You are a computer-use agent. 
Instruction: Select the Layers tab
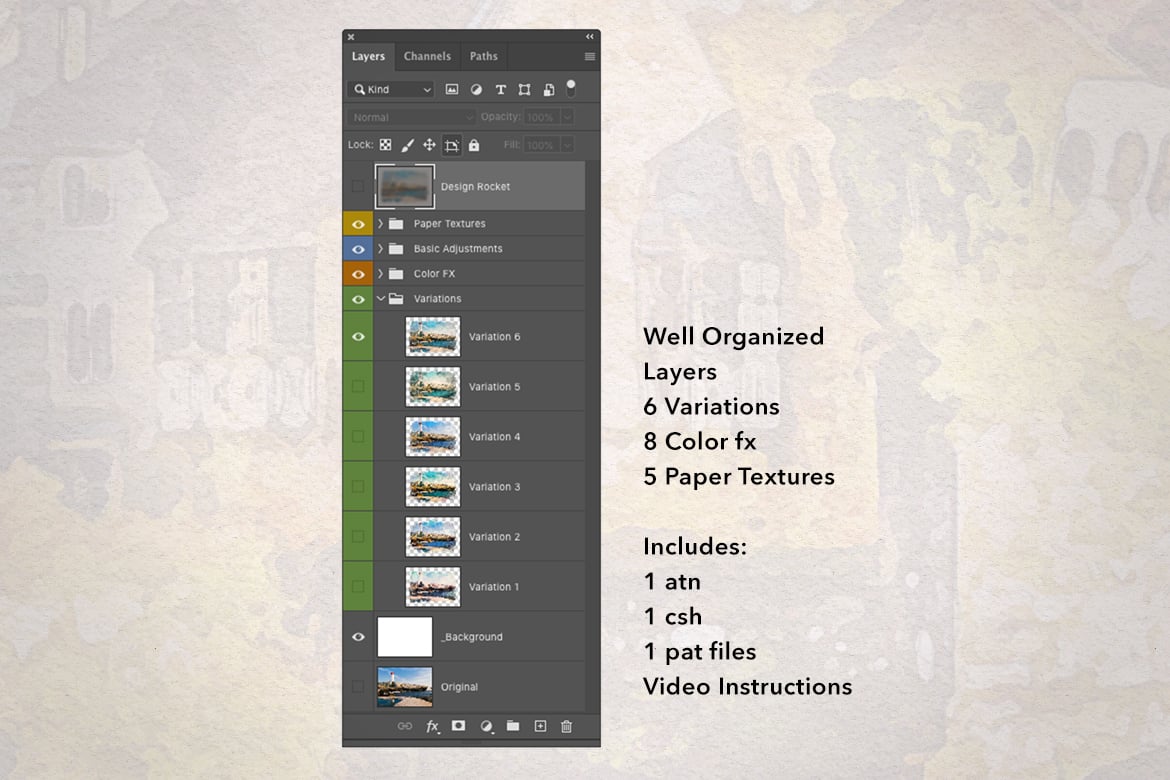pos(369,57)
